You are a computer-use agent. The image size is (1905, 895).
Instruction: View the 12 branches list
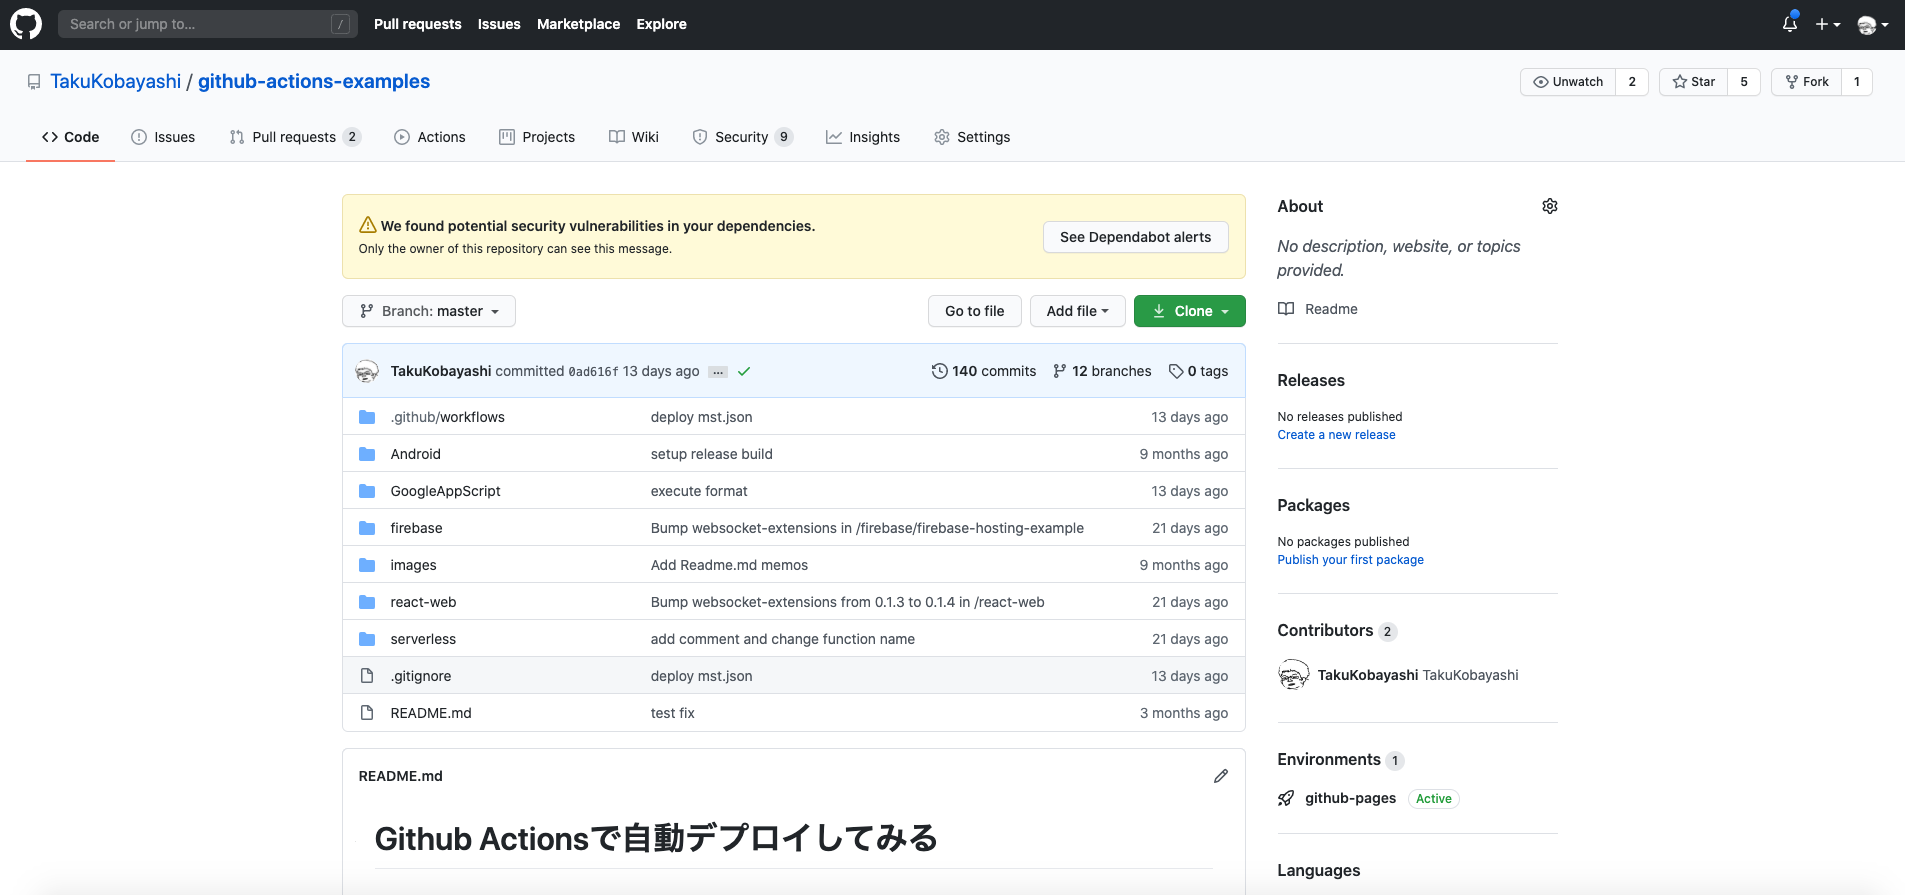[x=1102, y=371]
